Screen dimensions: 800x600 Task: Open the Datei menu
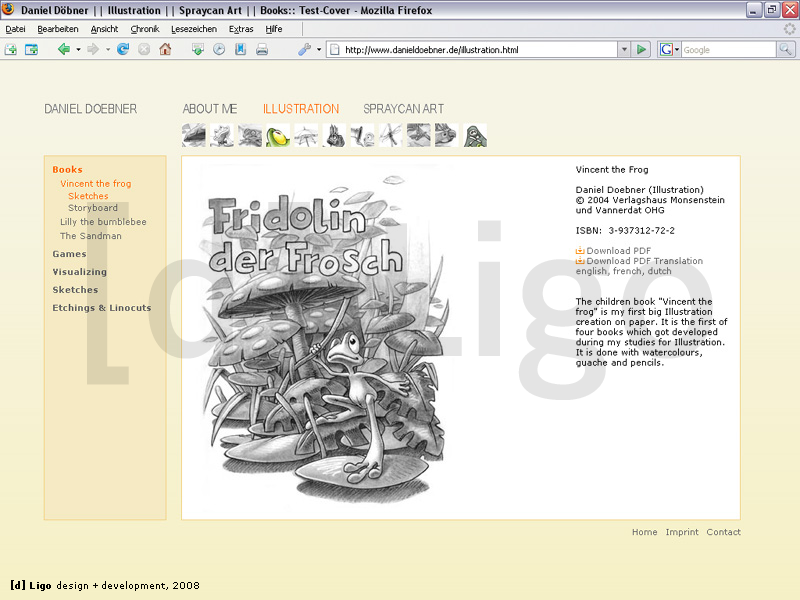coord(15,29)
